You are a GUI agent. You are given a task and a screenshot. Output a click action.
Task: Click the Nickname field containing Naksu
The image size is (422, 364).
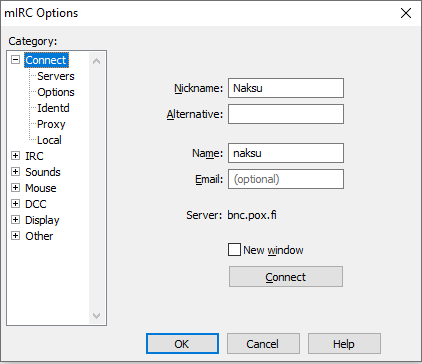(286, 88)
